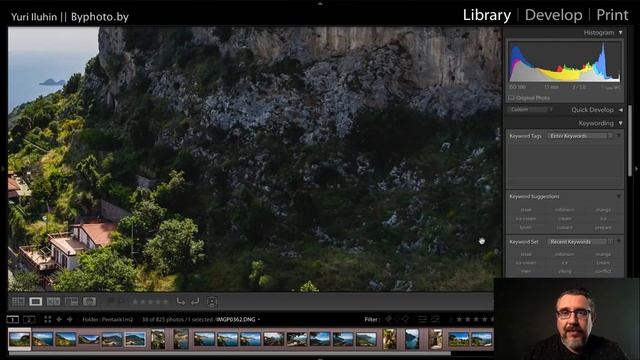Toggle the second flag filter icon beside Filter

[405, 319]
